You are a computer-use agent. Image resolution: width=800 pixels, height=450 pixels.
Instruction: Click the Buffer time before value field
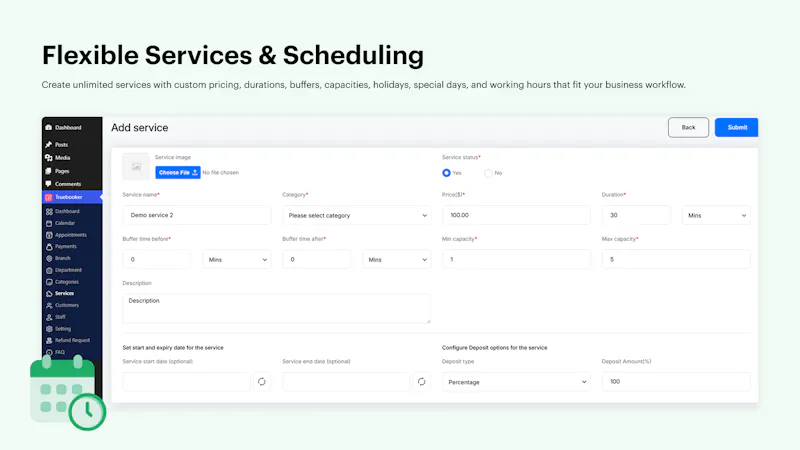(157, 260)
